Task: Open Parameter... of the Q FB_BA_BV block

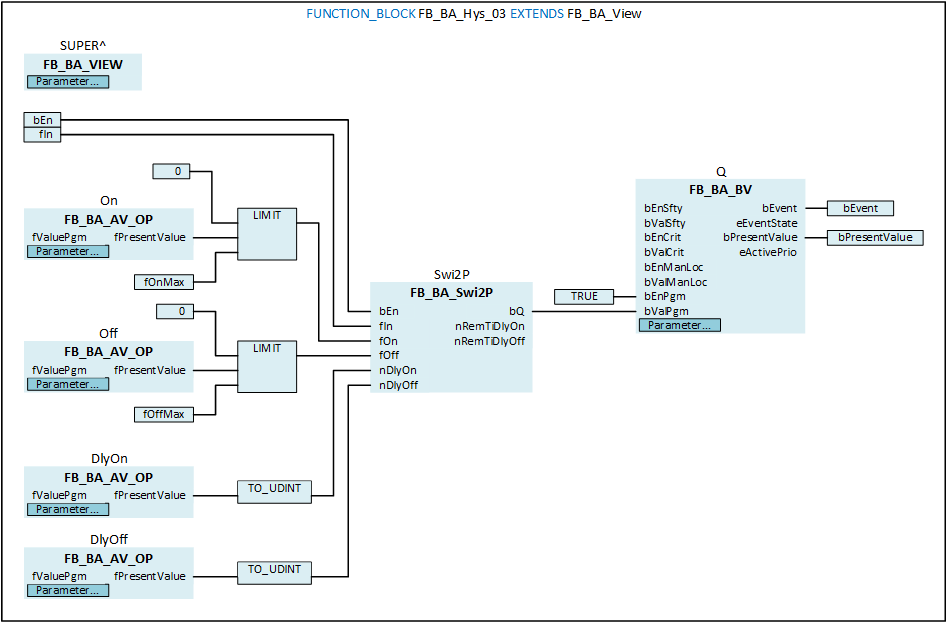Action: pyautogui.click(x=679, y=325)
